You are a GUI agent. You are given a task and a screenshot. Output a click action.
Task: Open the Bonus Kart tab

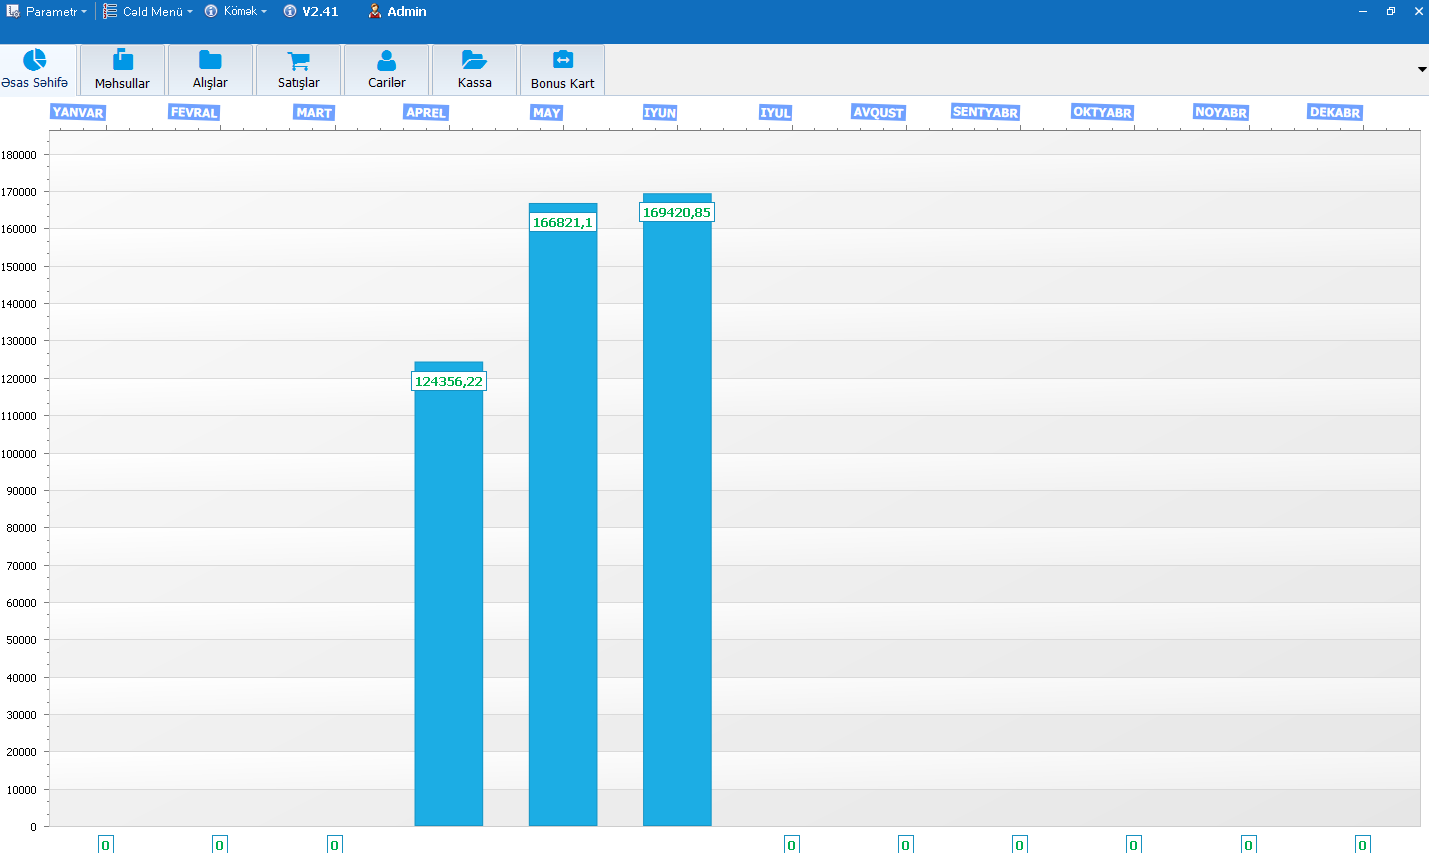click(x=562, y=70)
